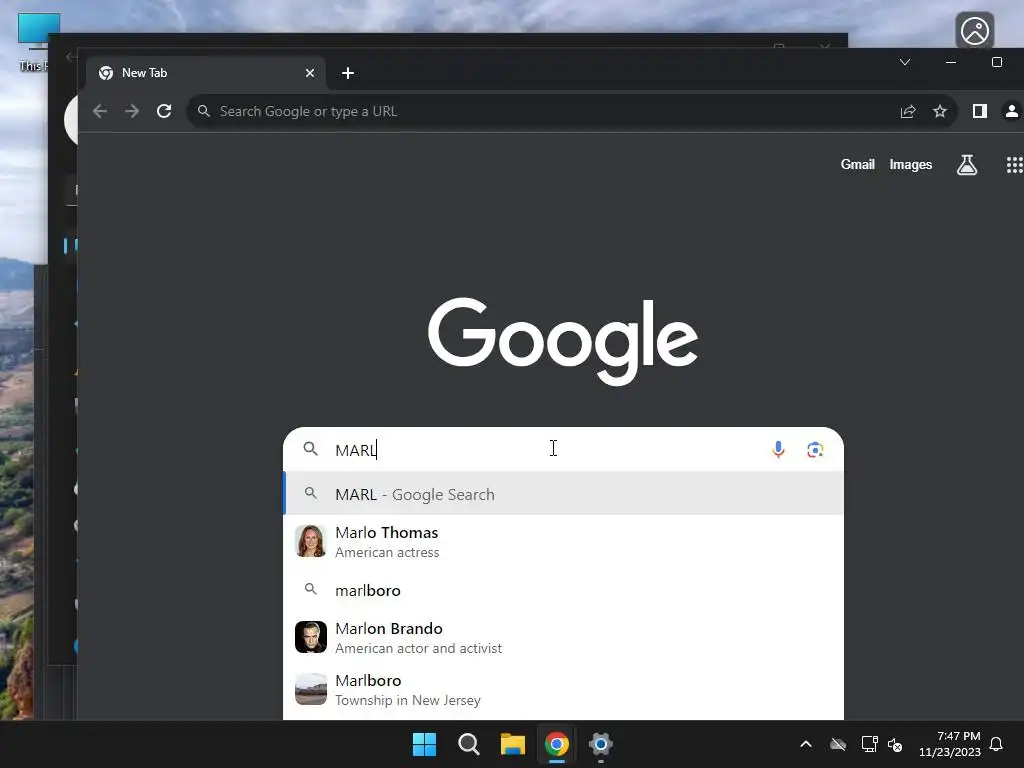The height and width of the screenshot is (768, 1024).
Task: Click the muted volume tray icon
Action: pos(895,744)
